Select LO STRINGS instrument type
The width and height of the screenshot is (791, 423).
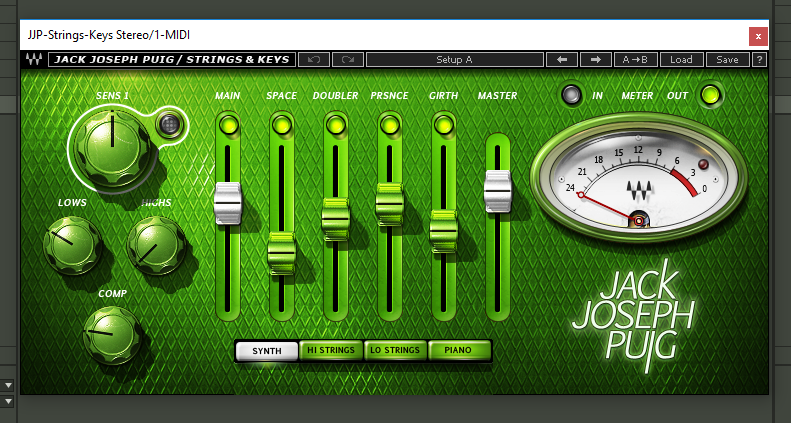tap(395, 350)
